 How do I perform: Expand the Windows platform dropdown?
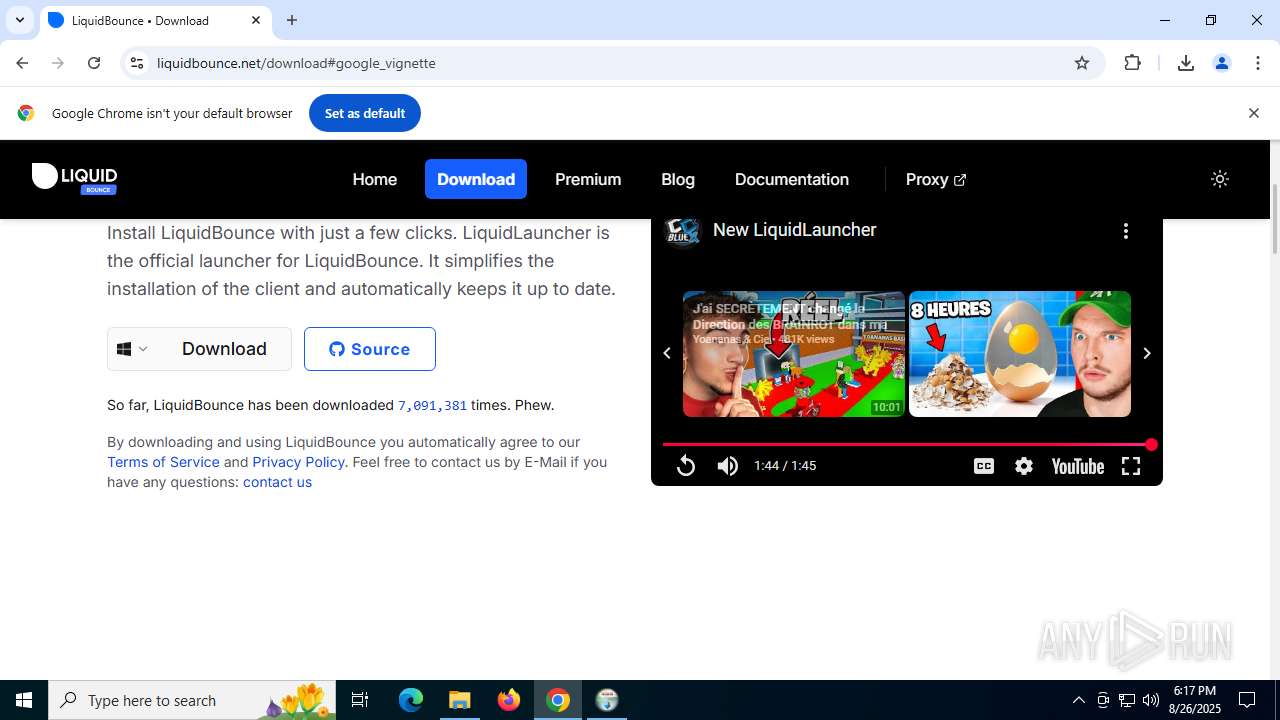click(x=133, y=349)
